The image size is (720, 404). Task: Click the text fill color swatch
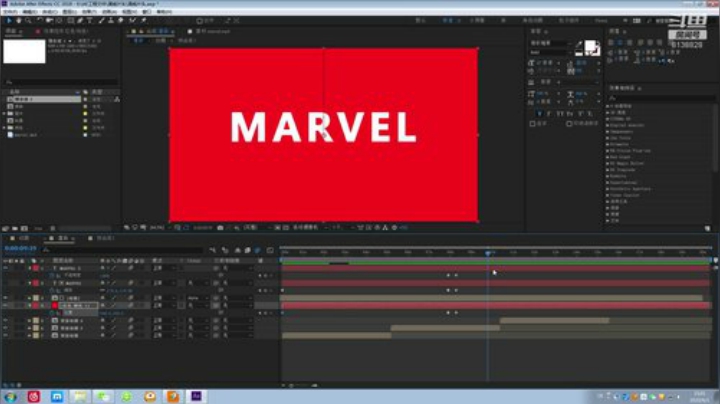(590, 46)
